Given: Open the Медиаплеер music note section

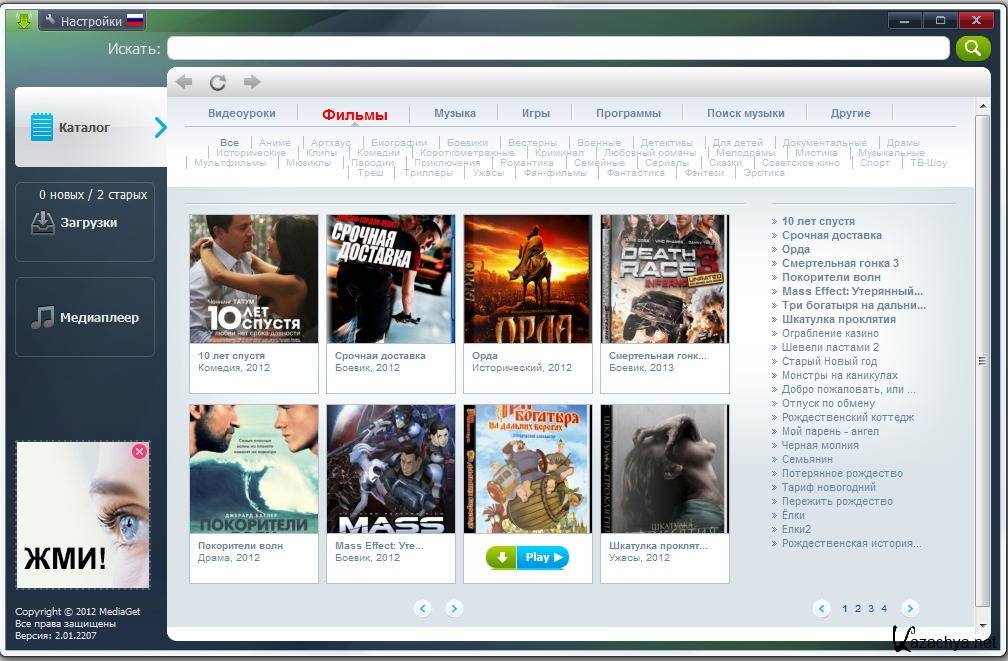Looking at the screenshot, I should coord(86,318).
